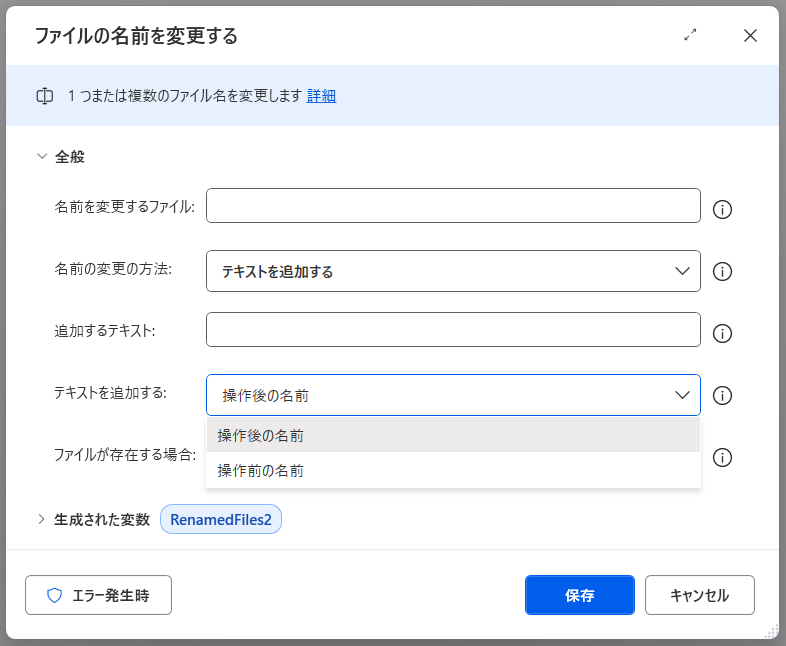Click info icon beside 名前を変更するファイル field
The height and width of the screenshot is (646, 786).
pos(722,209)
